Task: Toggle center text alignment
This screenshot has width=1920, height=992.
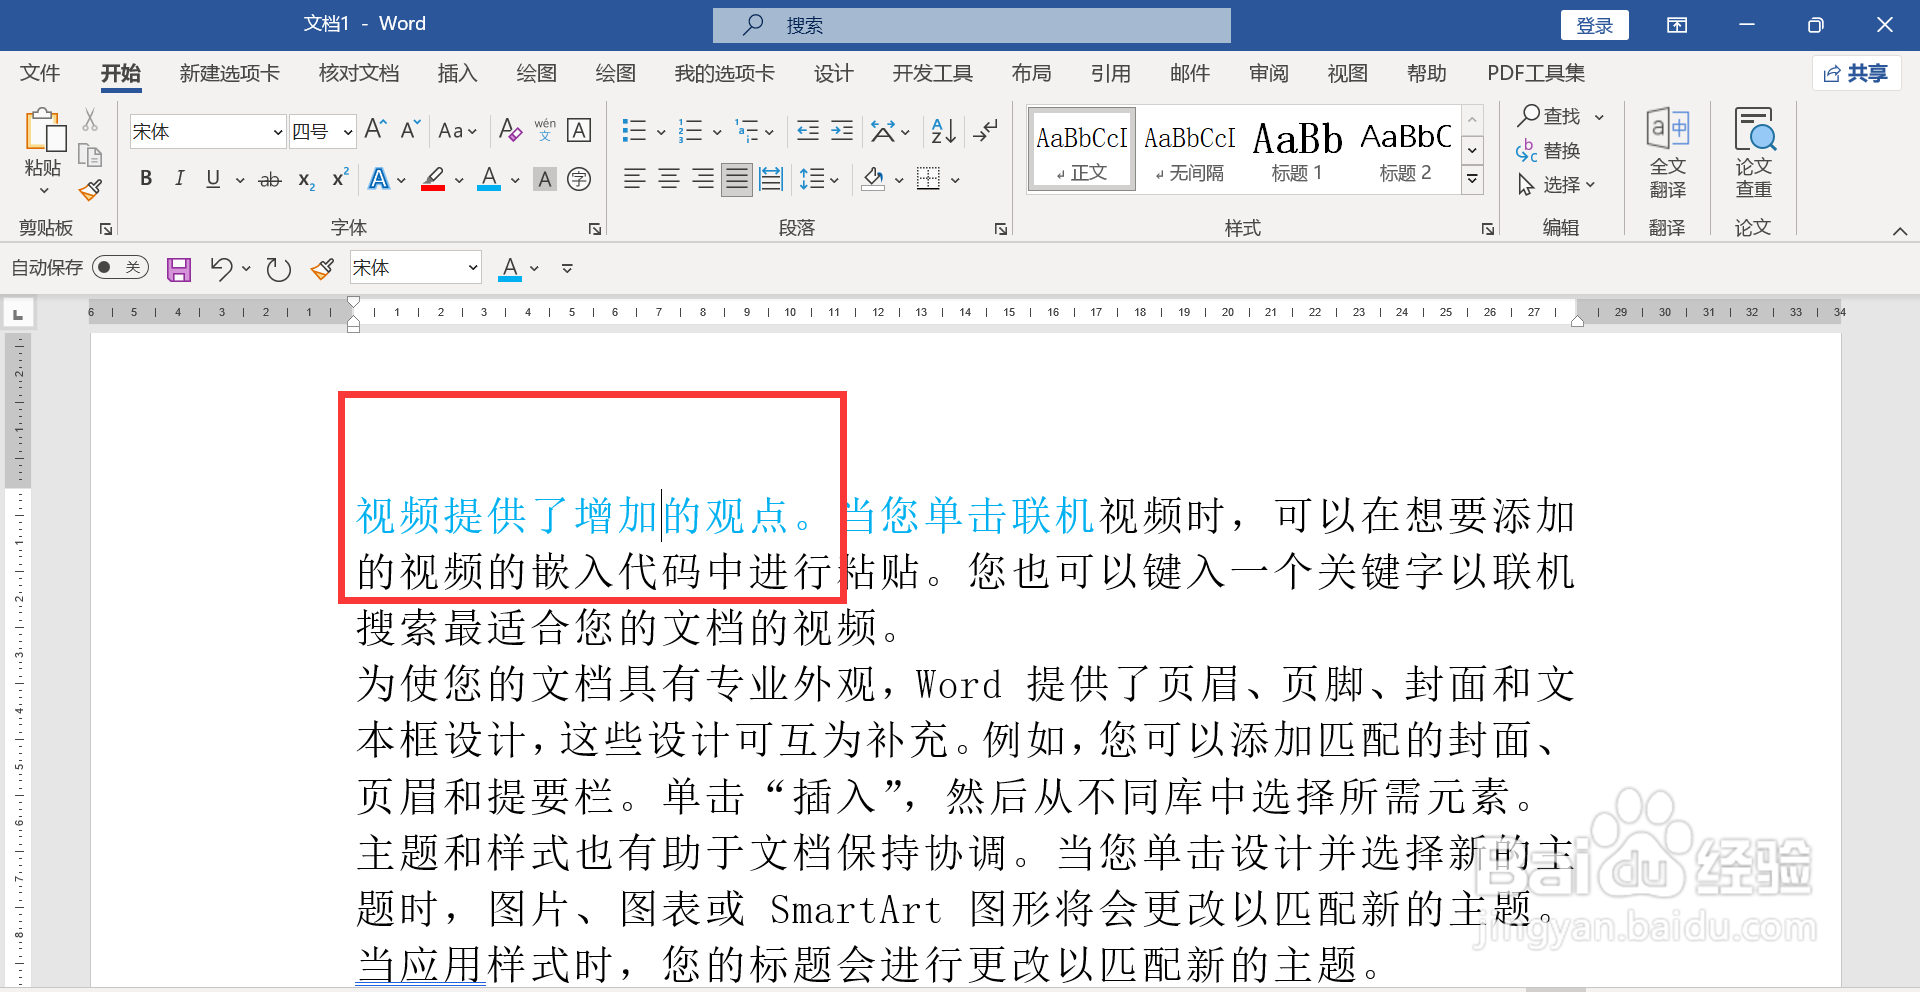Action: coord(668,179)
